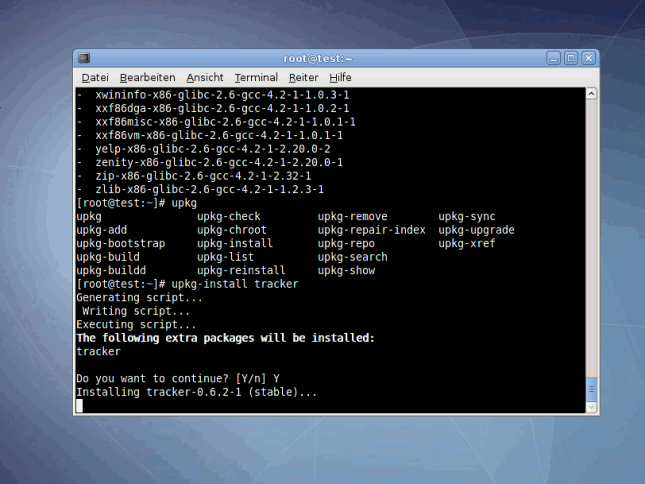The image size is (645, 484).
Task: Open the Terminal menu
Action: [256, 77]
